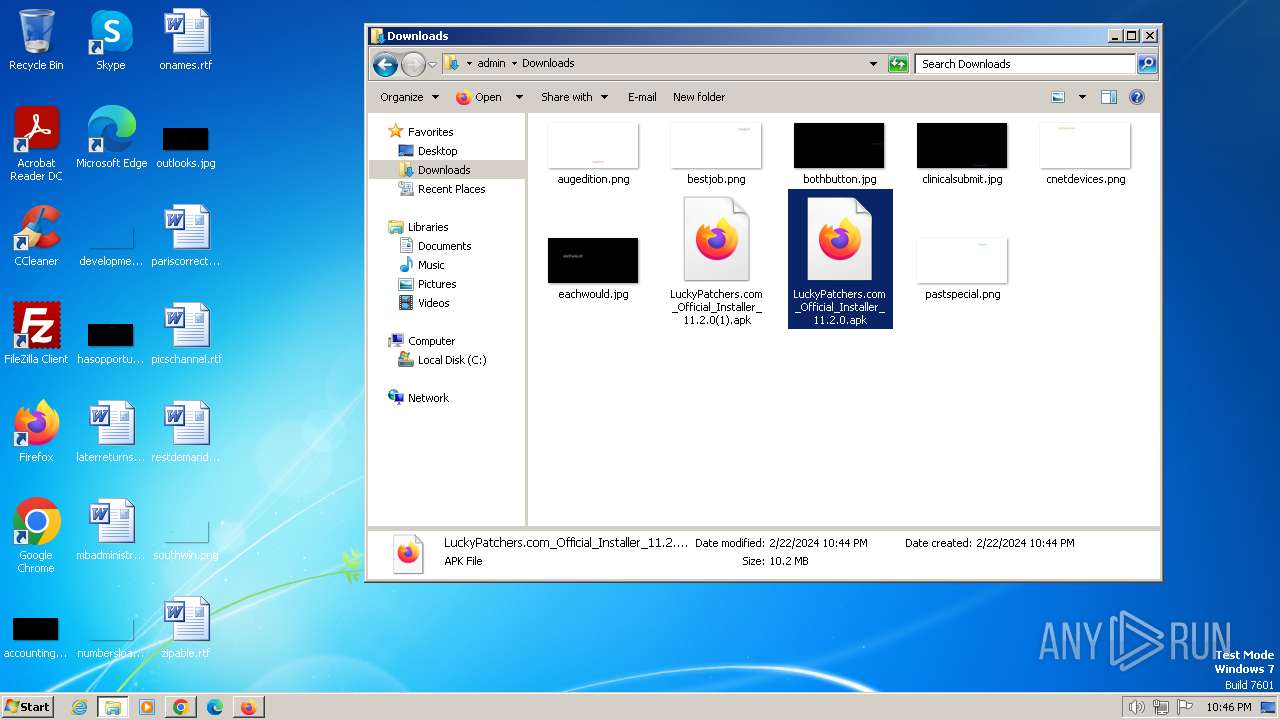Open Pictures library
Screen dimensions: 1280x720
437,284
